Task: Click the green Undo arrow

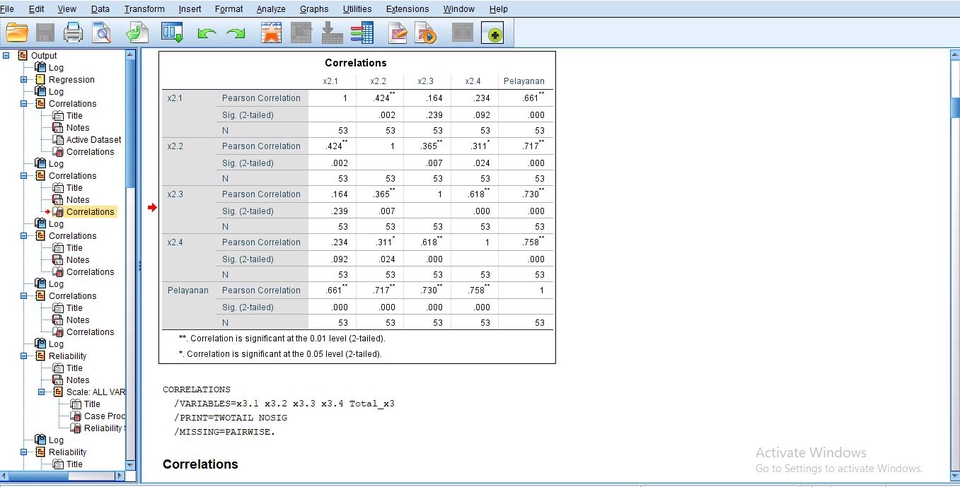Action: coord(206,34)
